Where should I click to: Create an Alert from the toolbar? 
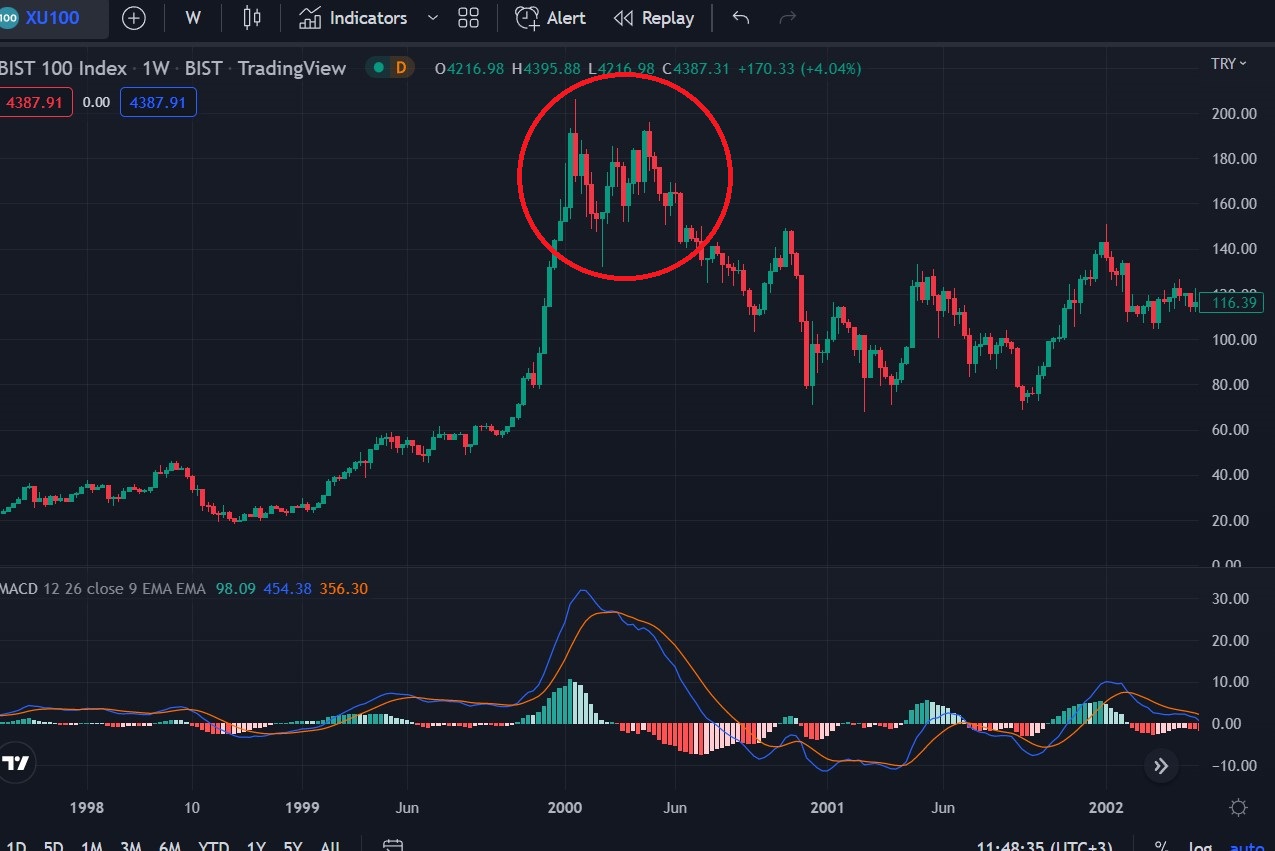(551, 18)
